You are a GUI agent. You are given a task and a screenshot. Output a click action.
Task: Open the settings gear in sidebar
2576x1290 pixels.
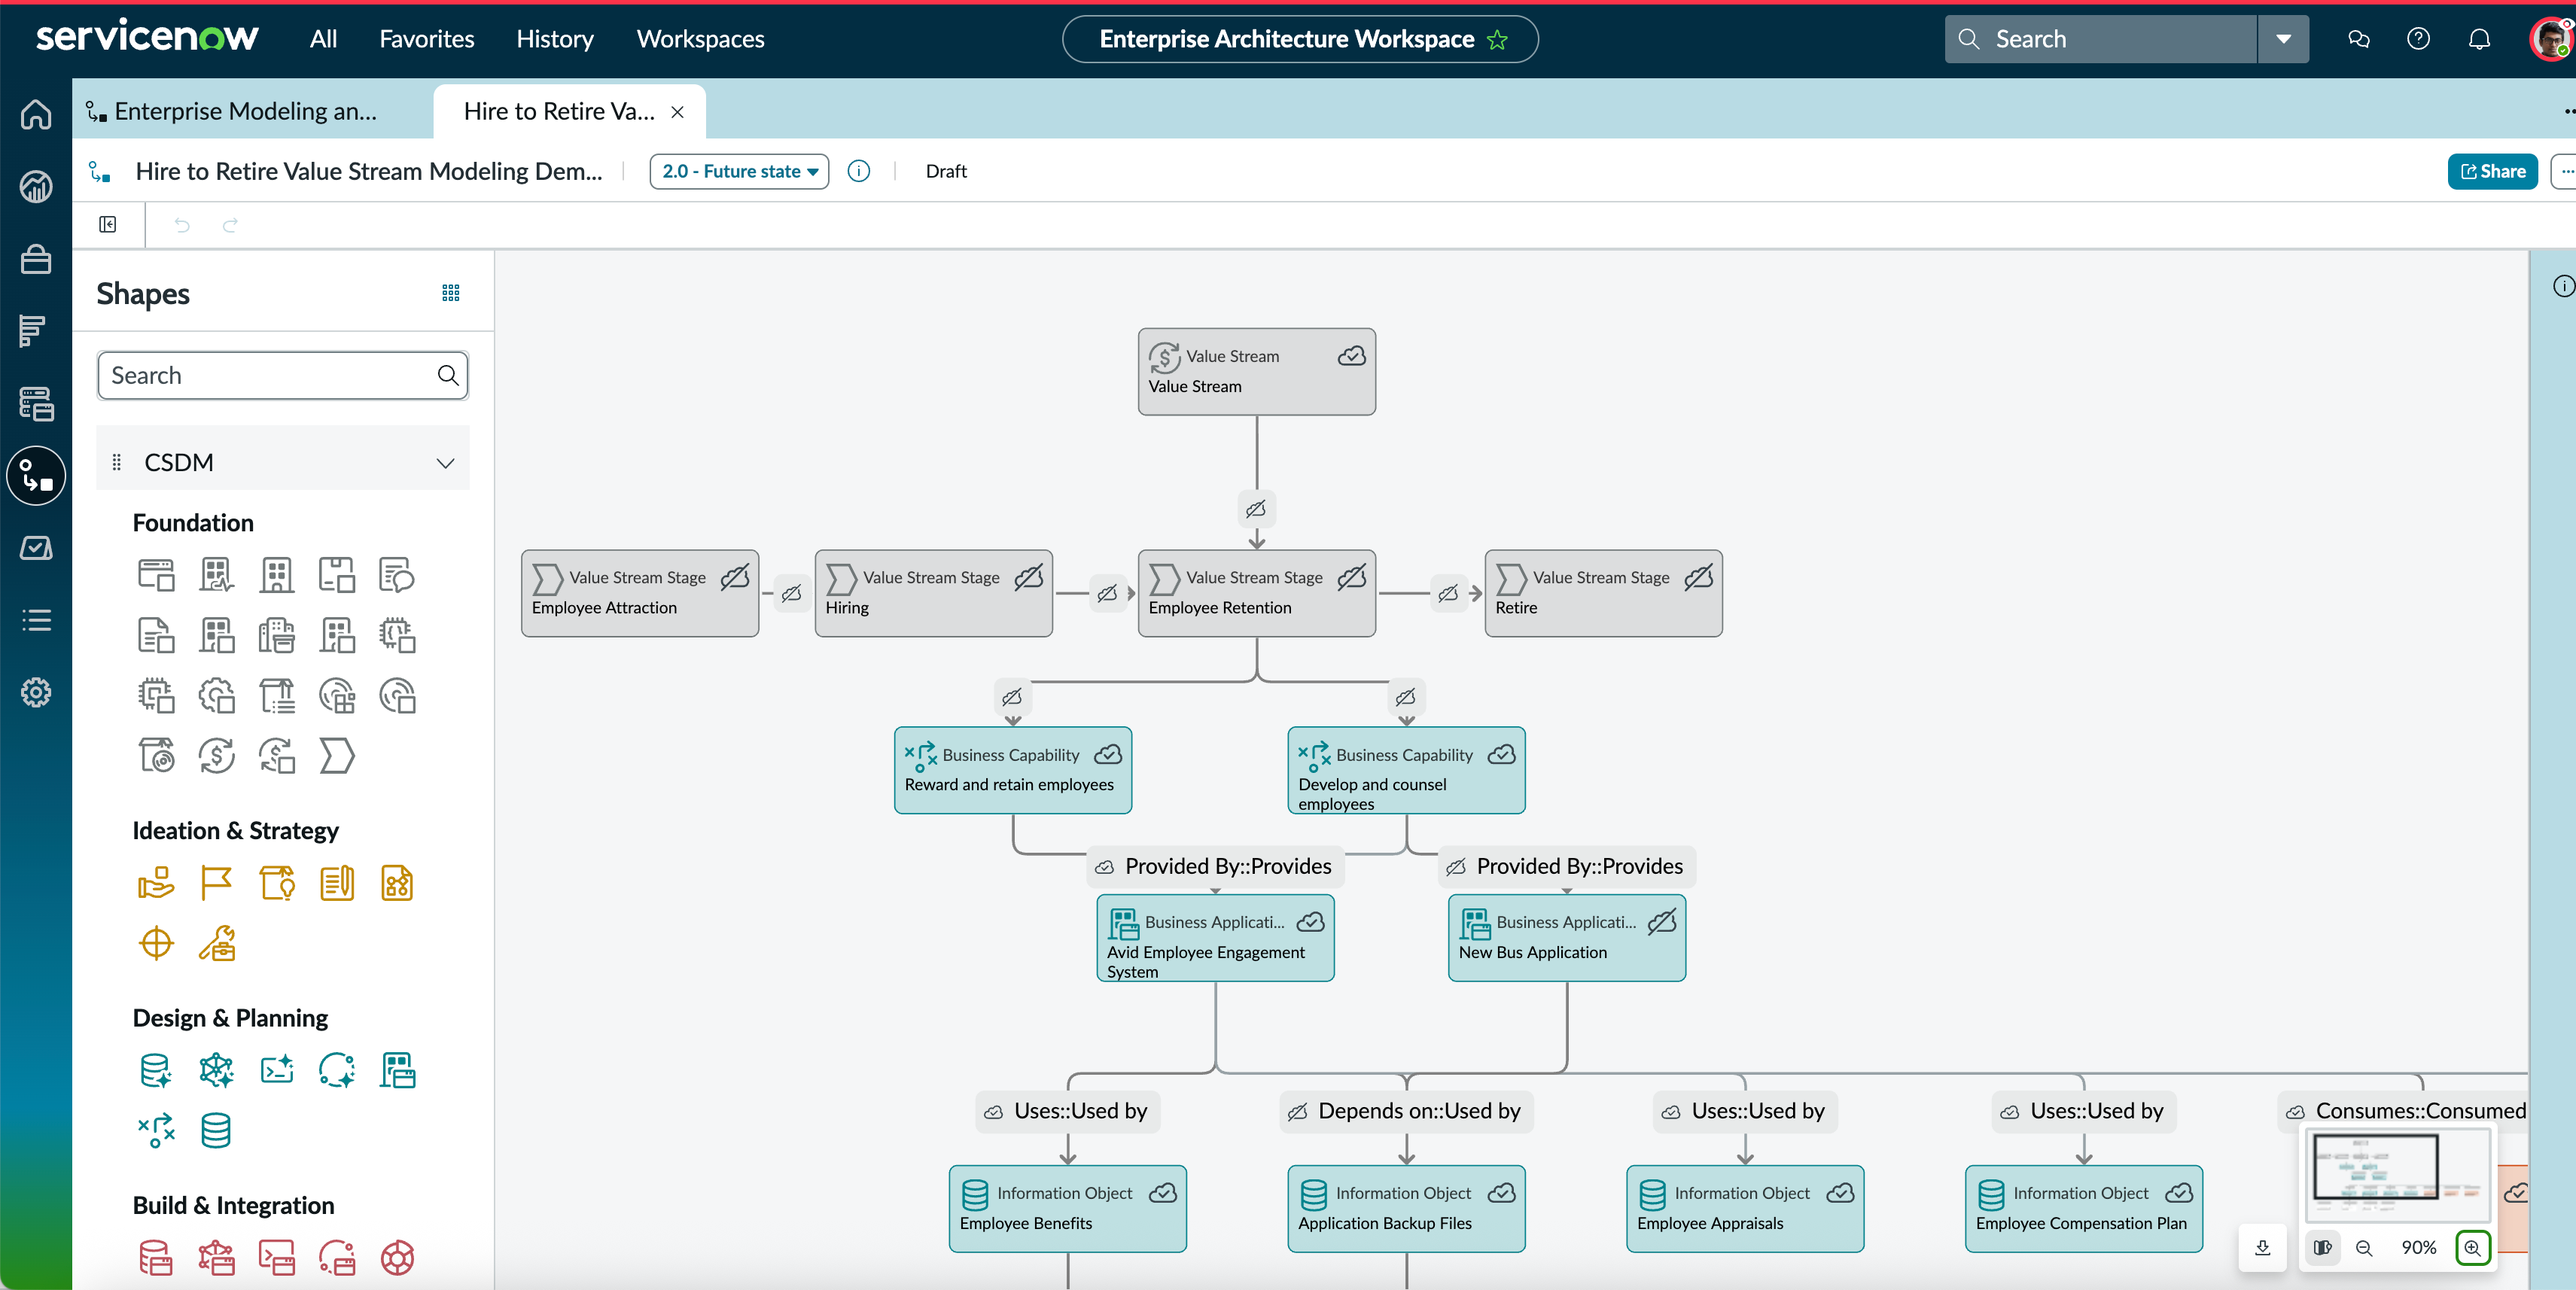point(36,692)
